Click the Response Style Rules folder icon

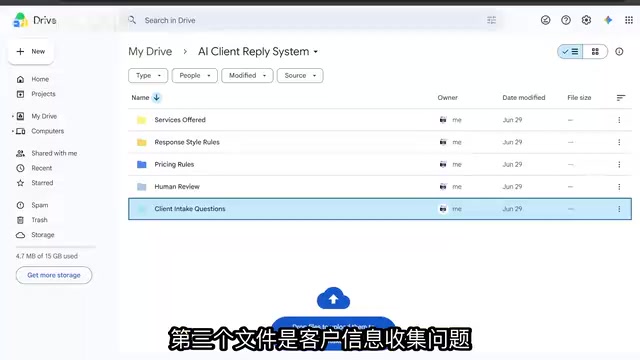pyautogui.click(x=142, y=142)
